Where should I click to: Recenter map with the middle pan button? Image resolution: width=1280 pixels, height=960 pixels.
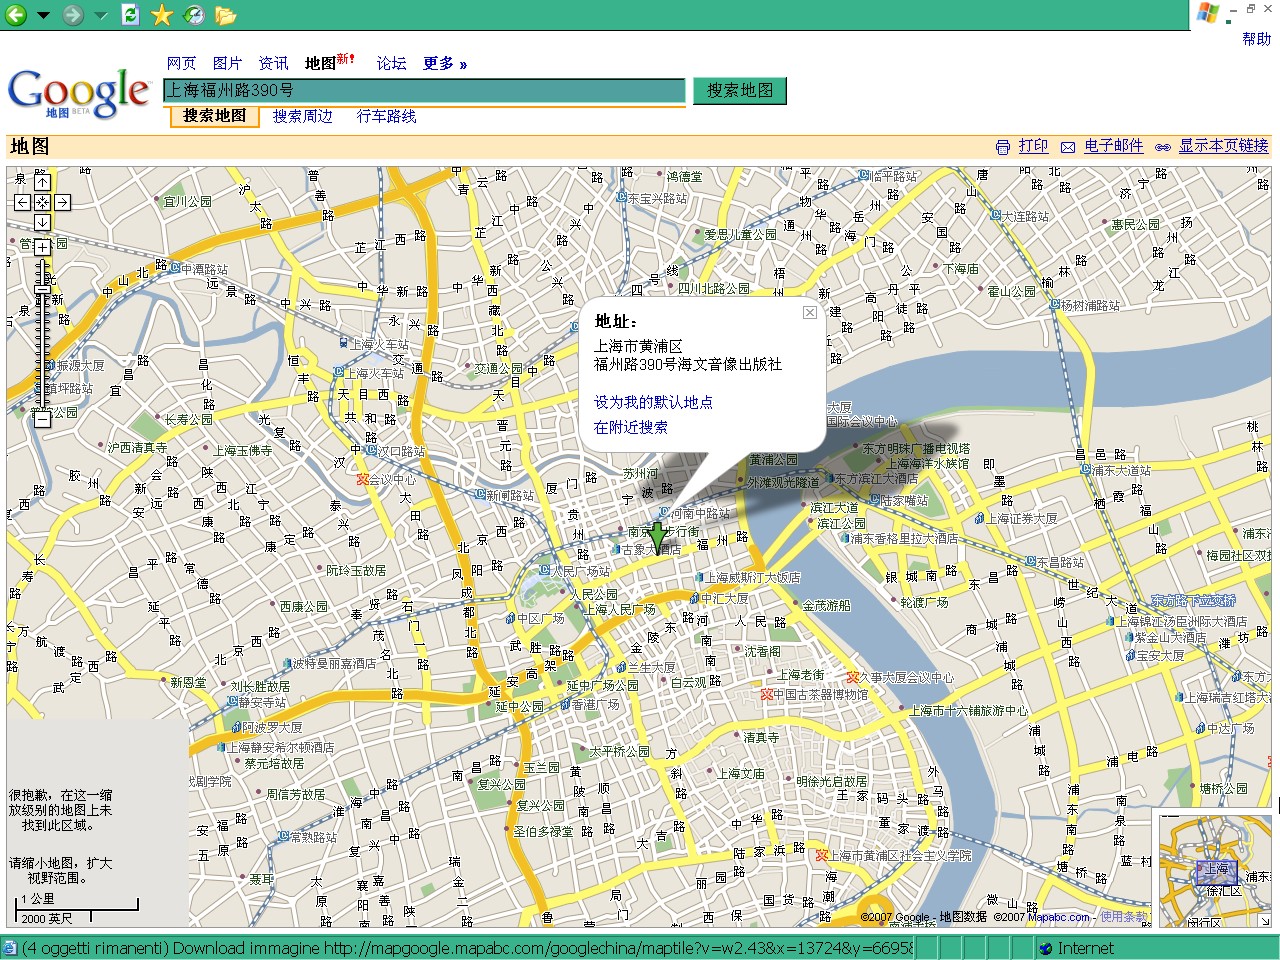[42, 202]
